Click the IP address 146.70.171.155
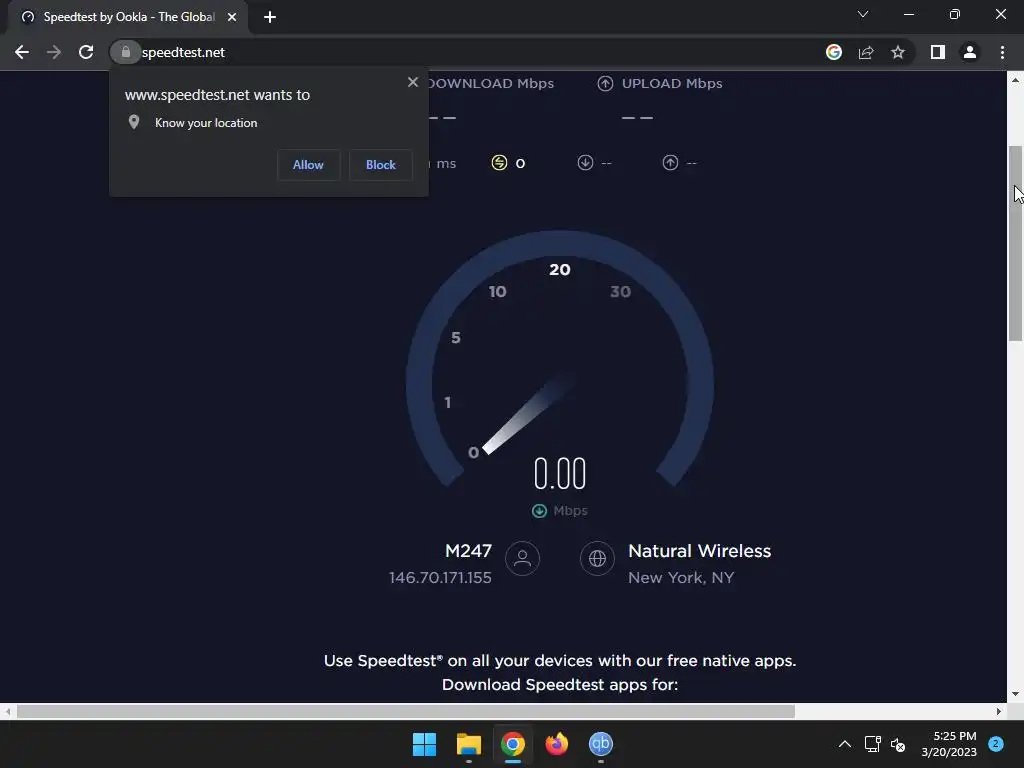Image resolution: width=1024 pixels, height=768 pixels. pos(440,577)
